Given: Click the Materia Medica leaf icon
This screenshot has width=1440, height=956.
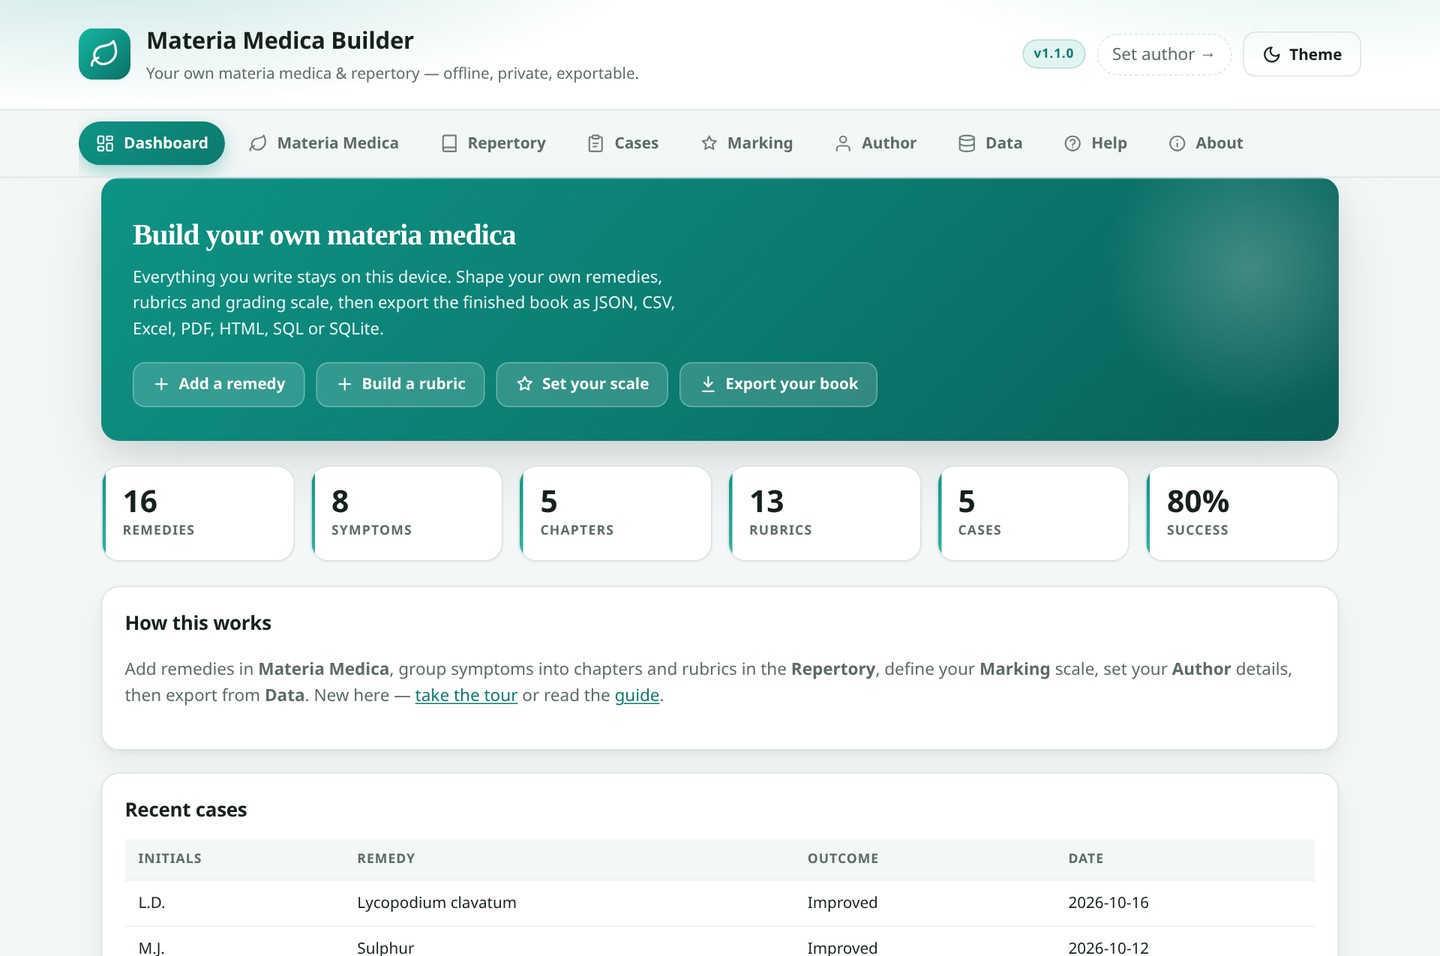Looking at the screenshot, I should (x=258, y=143).
